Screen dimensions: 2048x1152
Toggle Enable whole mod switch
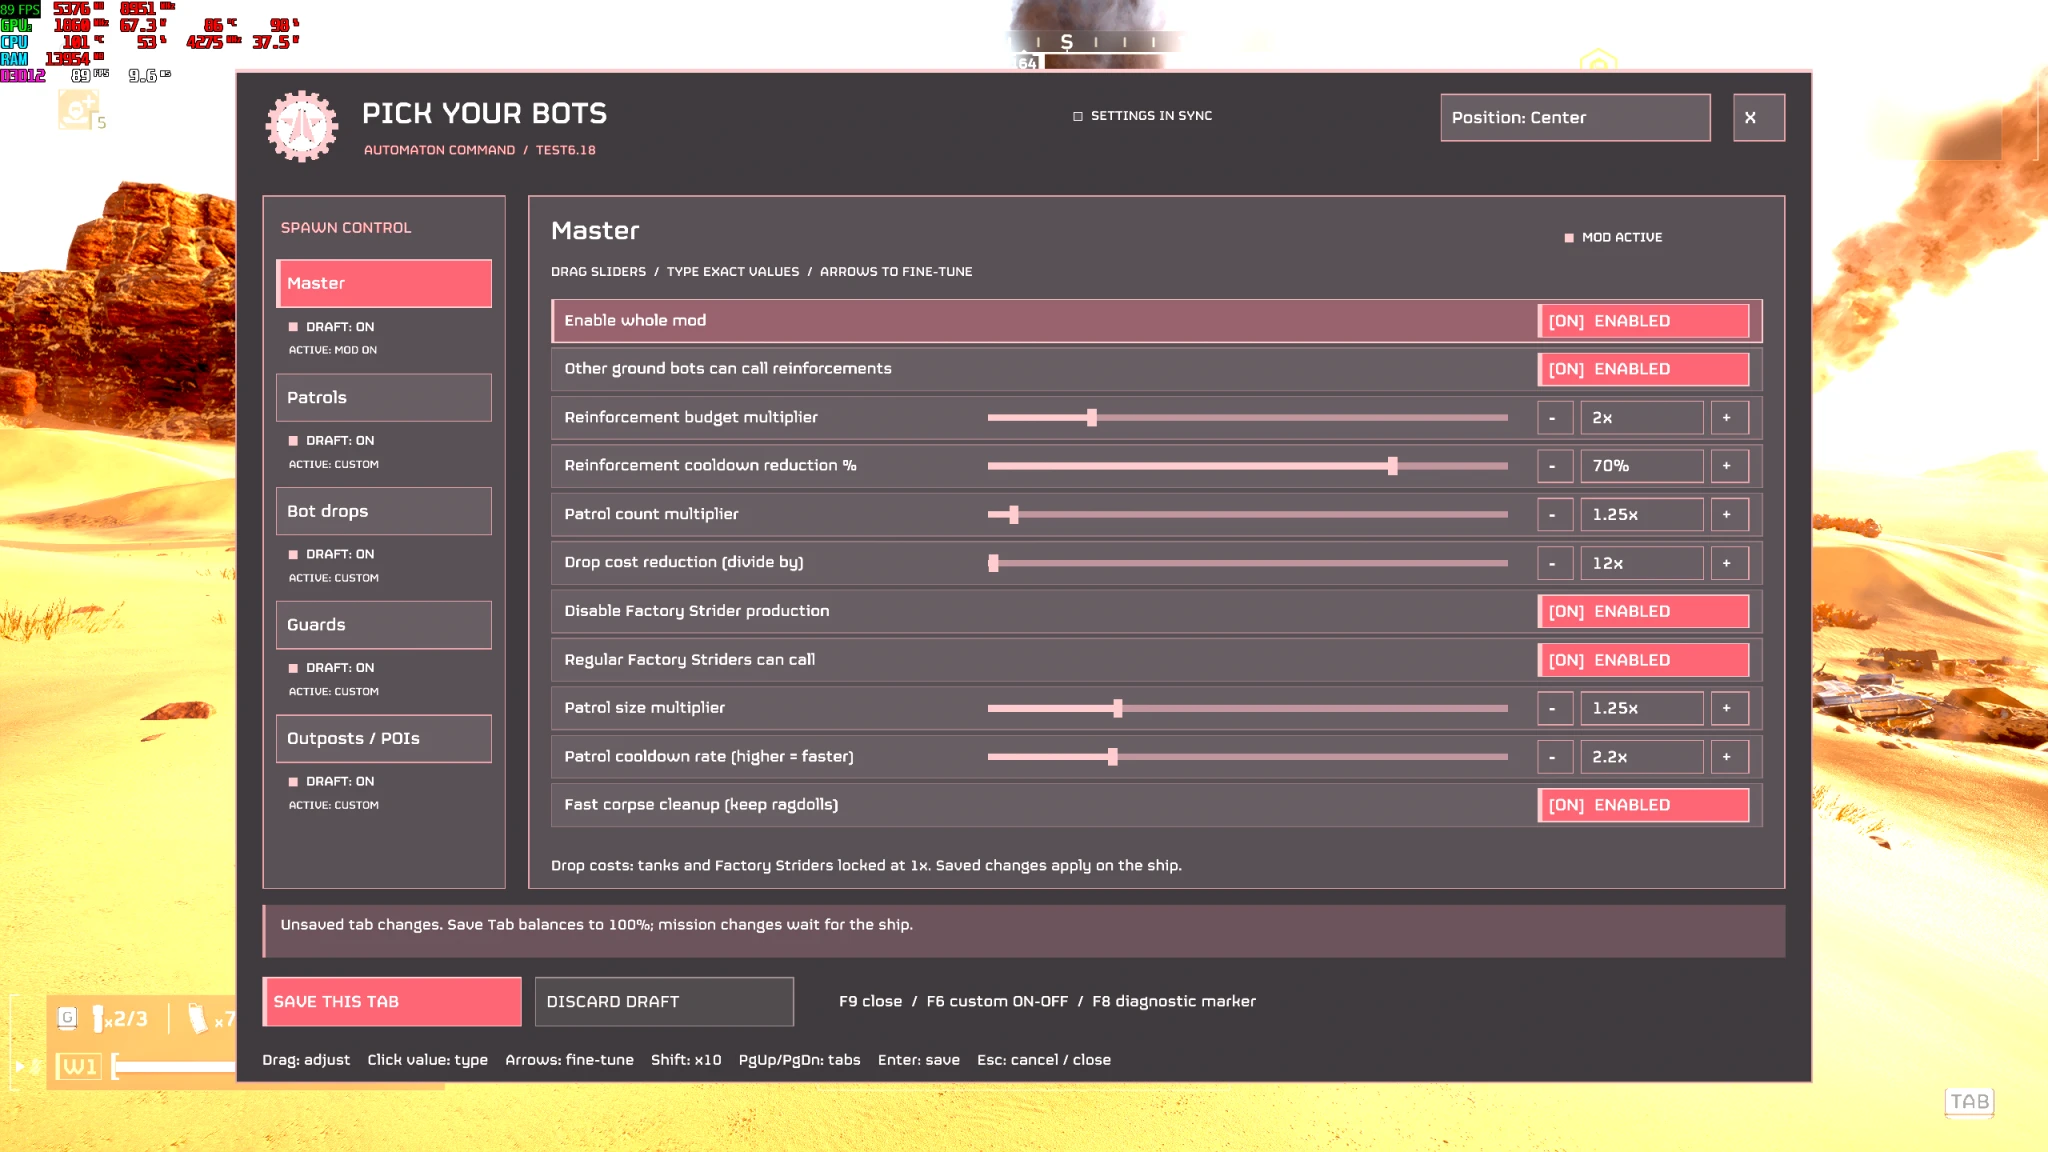pos(1643,321)
